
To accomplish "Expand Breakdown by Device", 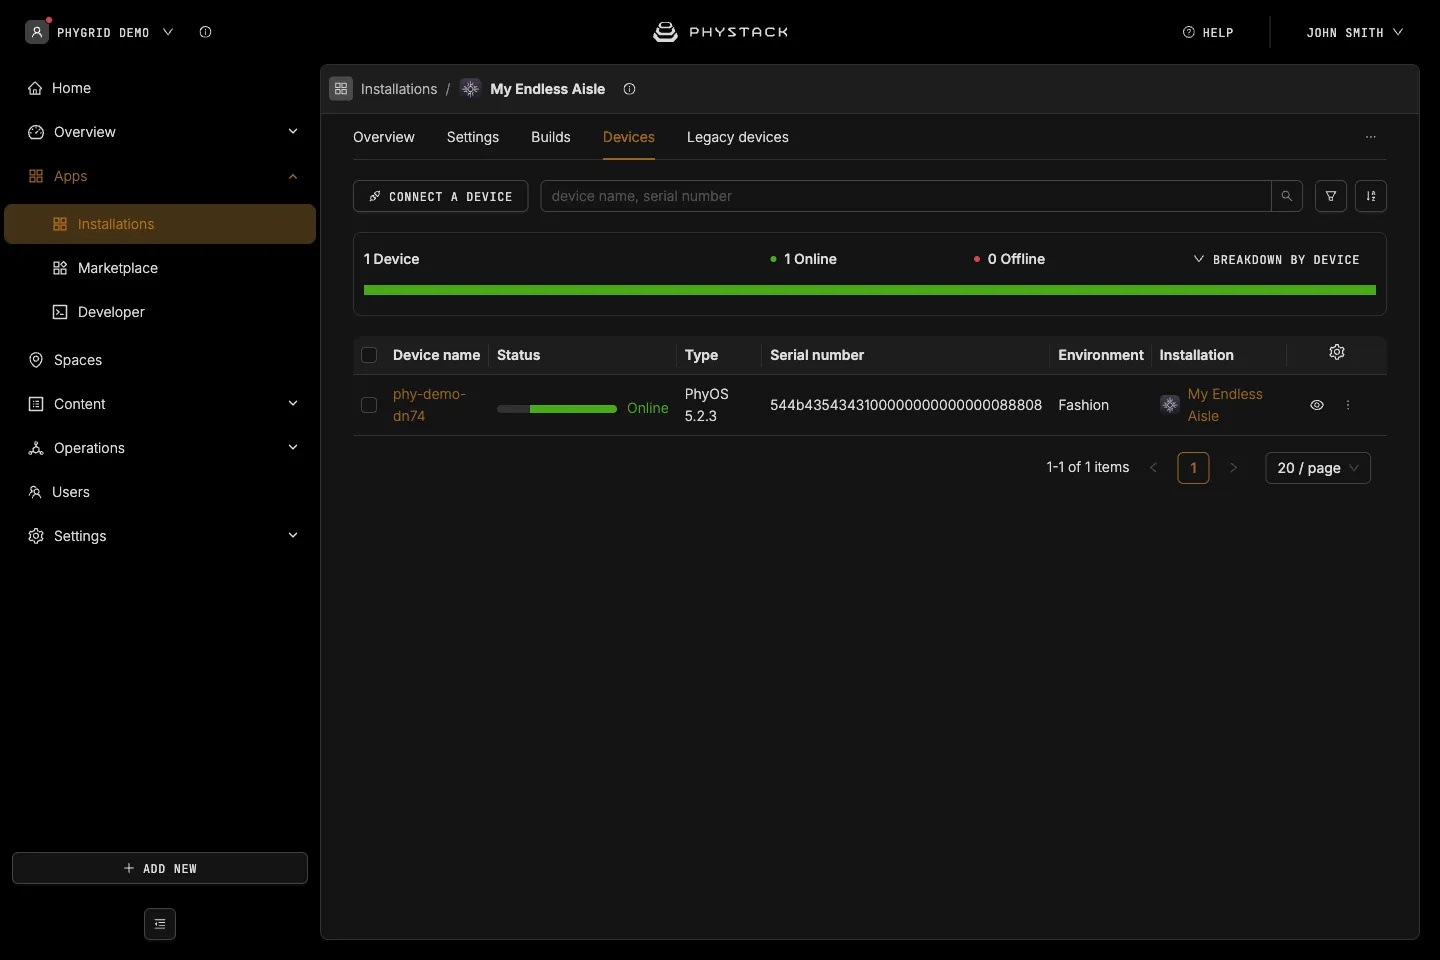I will [x=1276, y=259].
